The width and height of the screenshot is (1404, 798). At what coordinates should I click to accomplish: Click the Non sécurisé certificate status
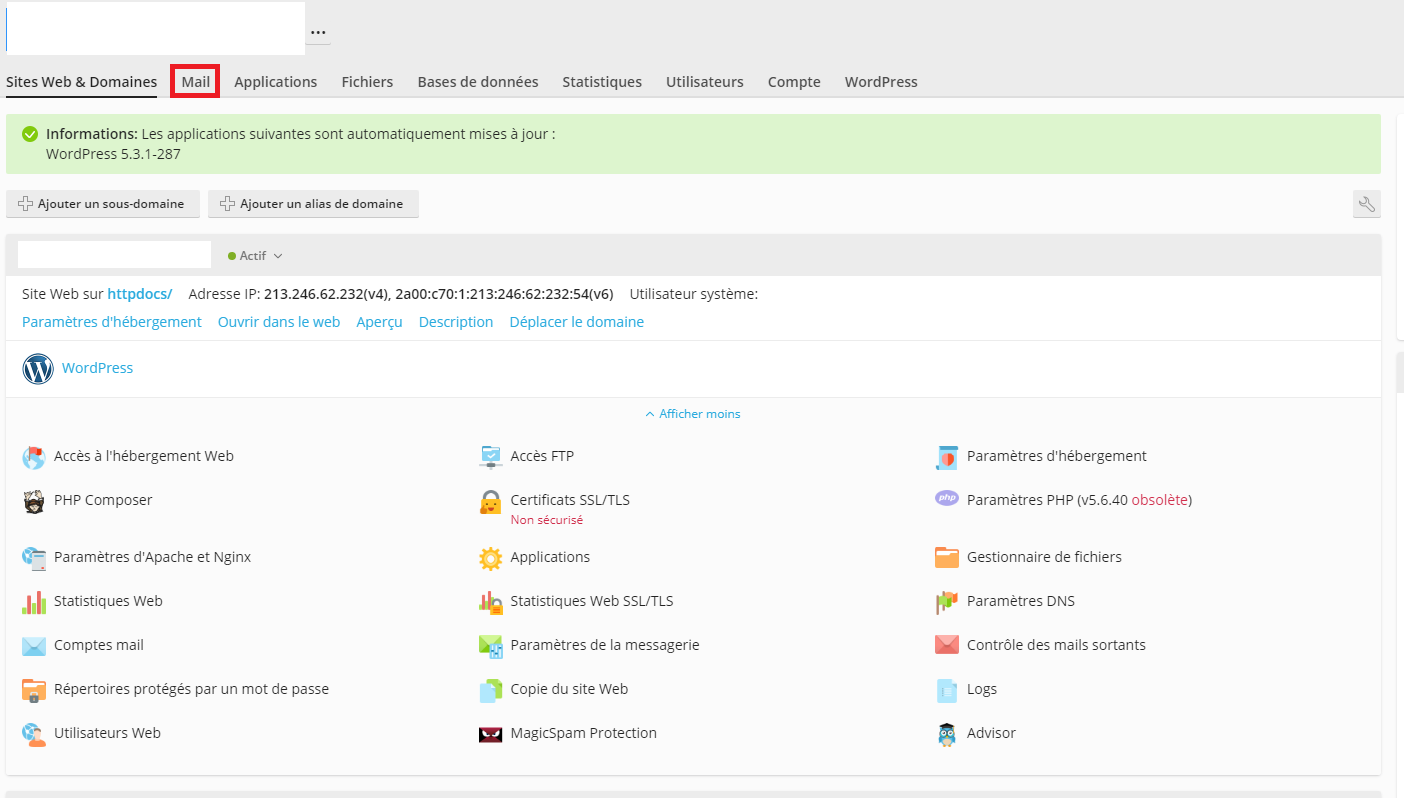pyautogui.click(x=547, y=520)
